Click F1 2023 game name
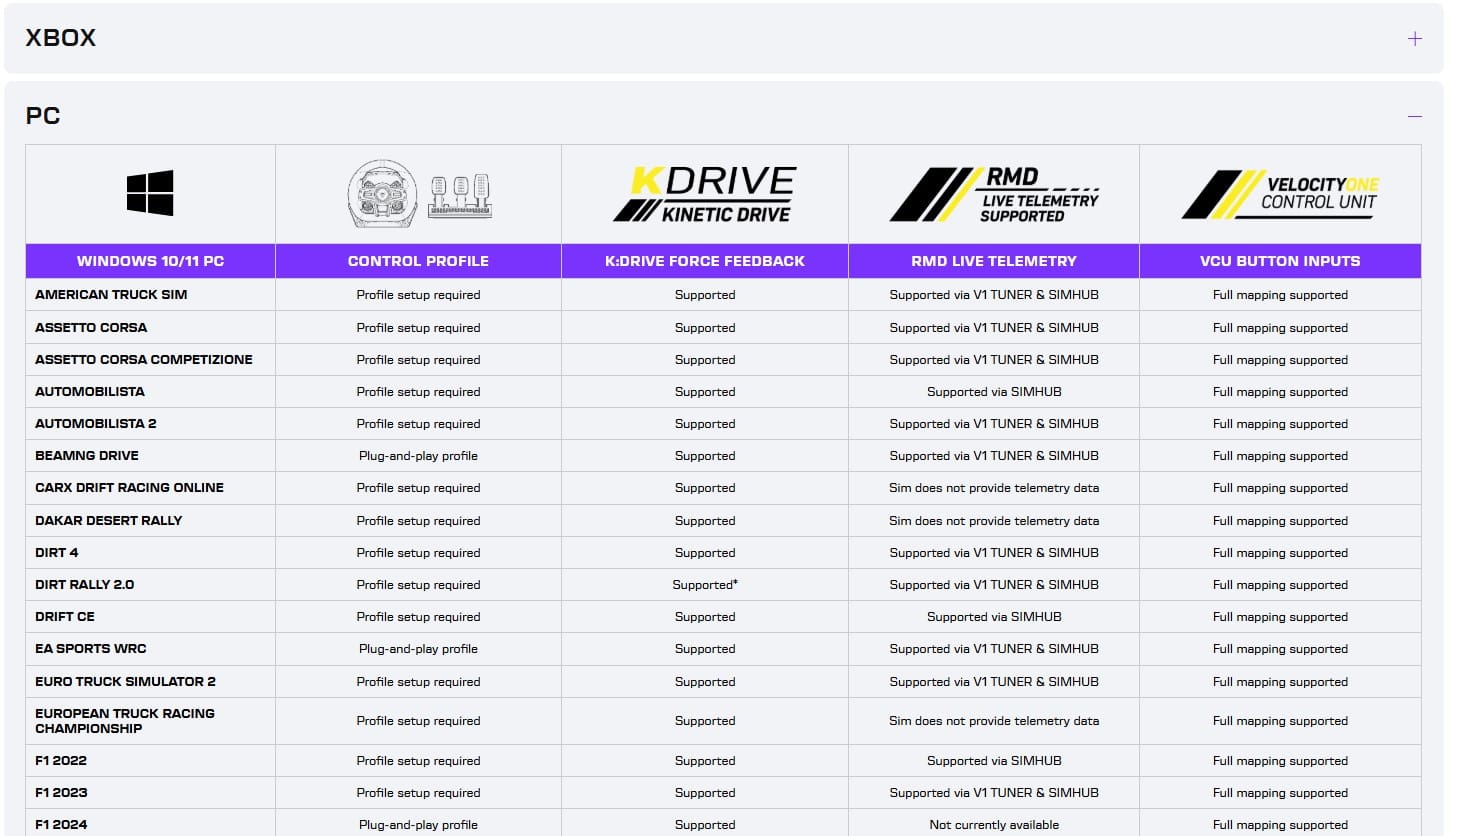Image resolution: width=1460 pixels, height=836 pixels. pos(61,793)
